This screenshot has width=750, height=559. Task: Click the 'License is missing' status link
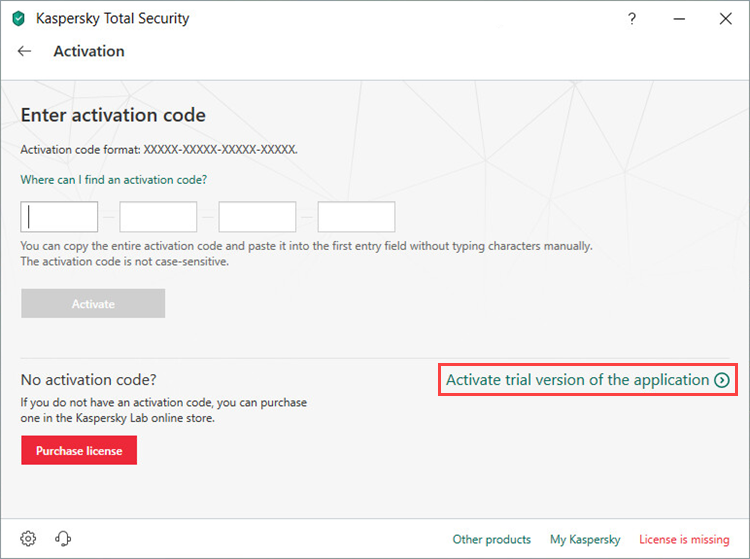coord(684,540)
